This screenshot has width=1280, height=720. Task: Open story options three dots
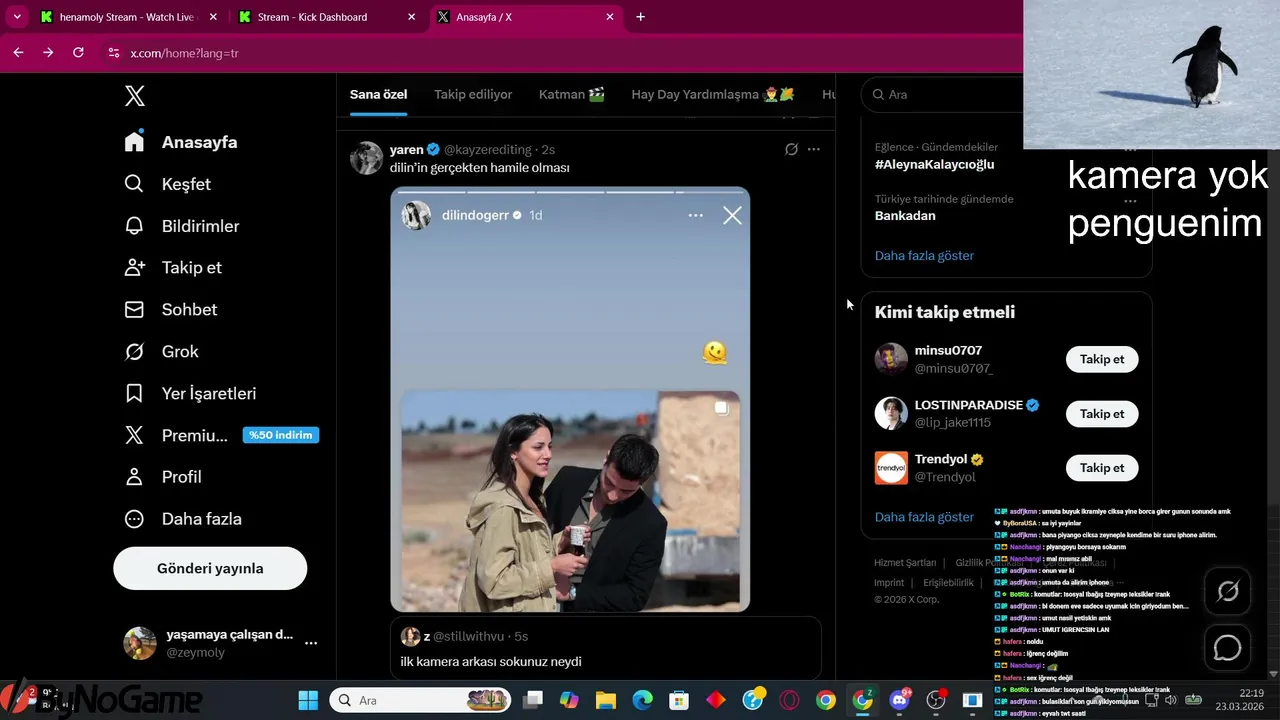point(695,215)
